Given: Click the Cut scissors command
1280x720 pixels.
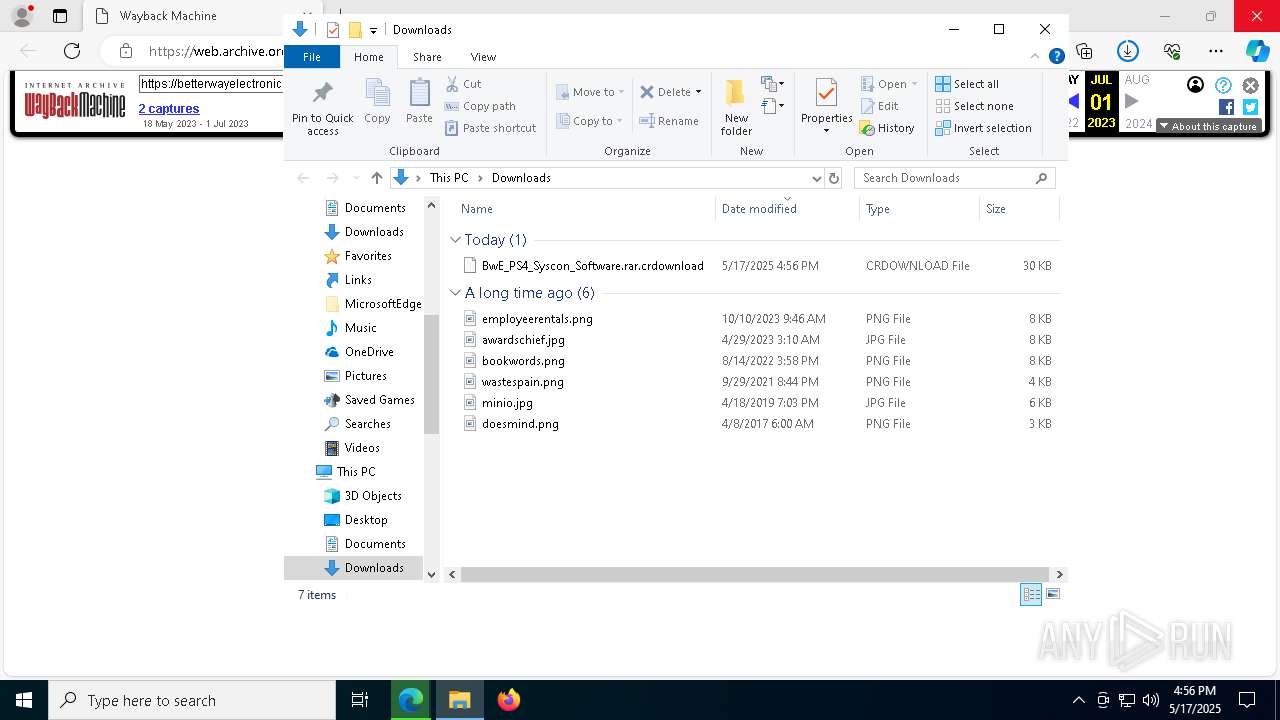Looking at the screenshot, I should click(463, 84).
